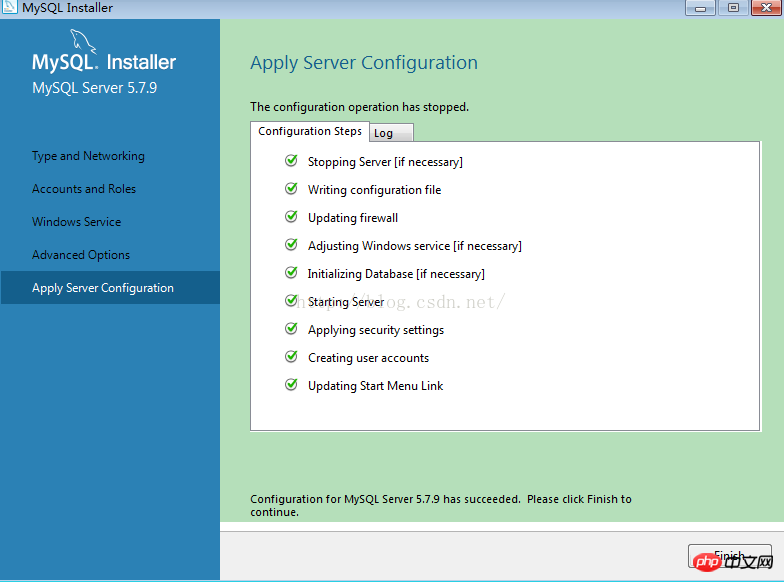Viewport: 784px width, 582px height.
Task: Click the green check beside Starting Server
Action: click(x=291, y=300)
